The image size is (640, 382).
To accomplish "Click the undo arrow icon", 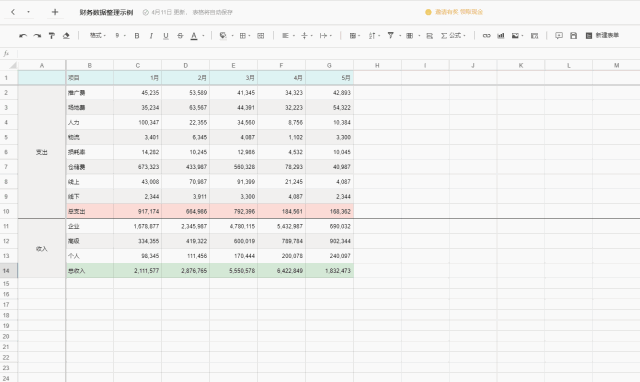I will [23, 36].
